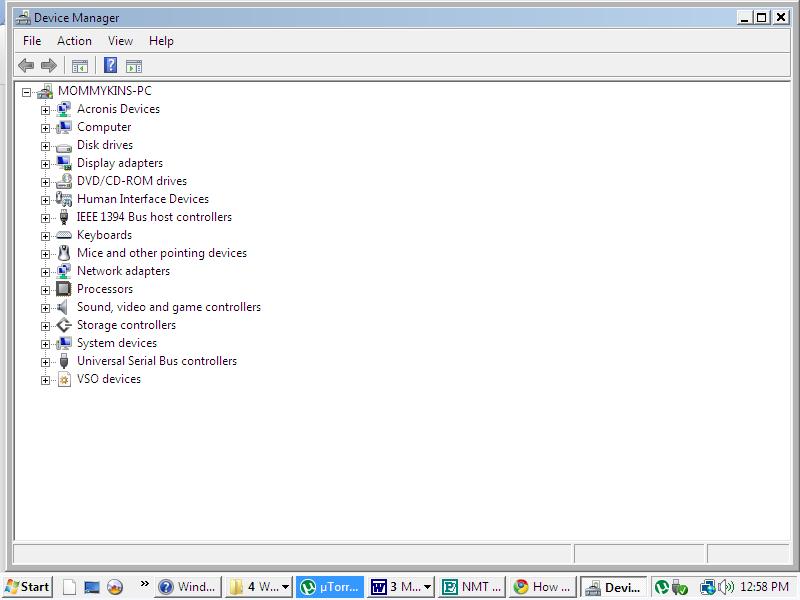Click the Human Interface Devices category icon
The image size is (800, 600).
pos(64,199)
